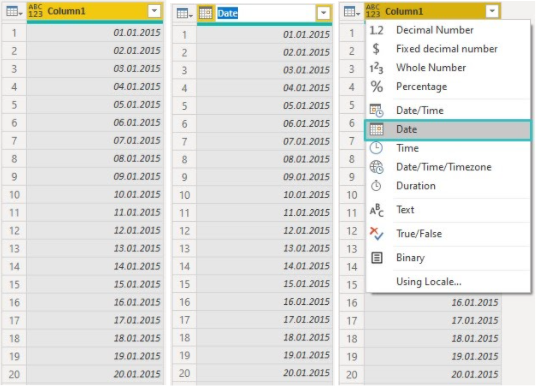Click the globe icon for Date/Time/Timezone
Image resolution: width=537 pixels, height=386 pixels.
[x=376, y=167]
